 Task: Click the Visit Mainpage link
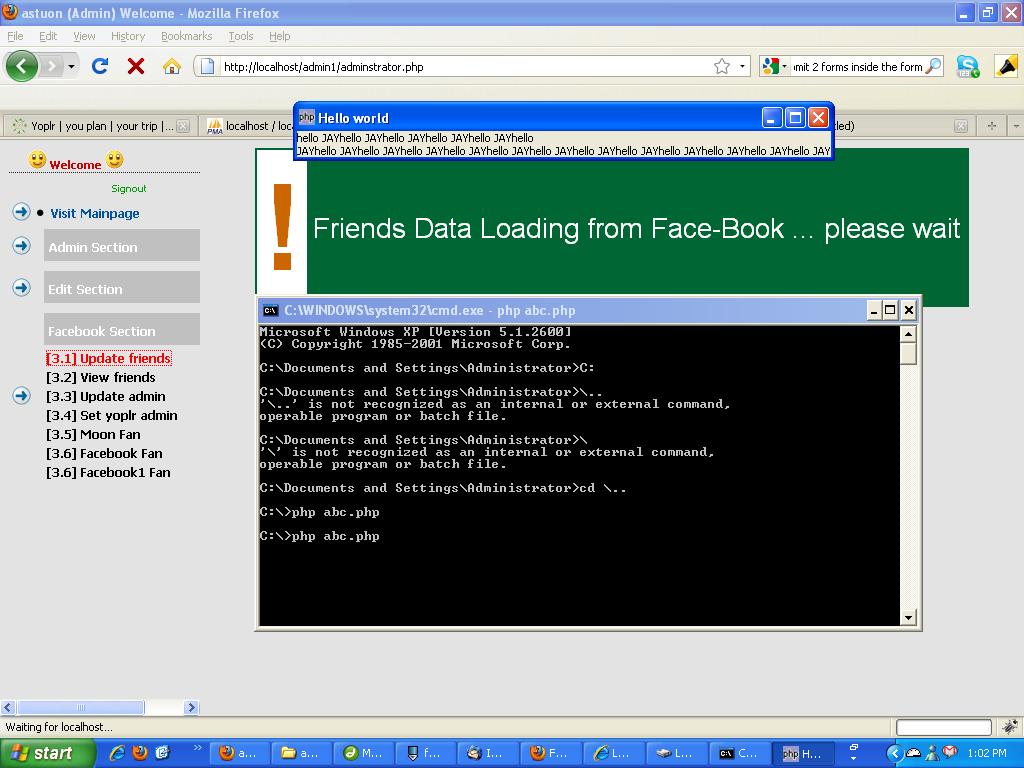pyautogui.click(x=95, y=214)
